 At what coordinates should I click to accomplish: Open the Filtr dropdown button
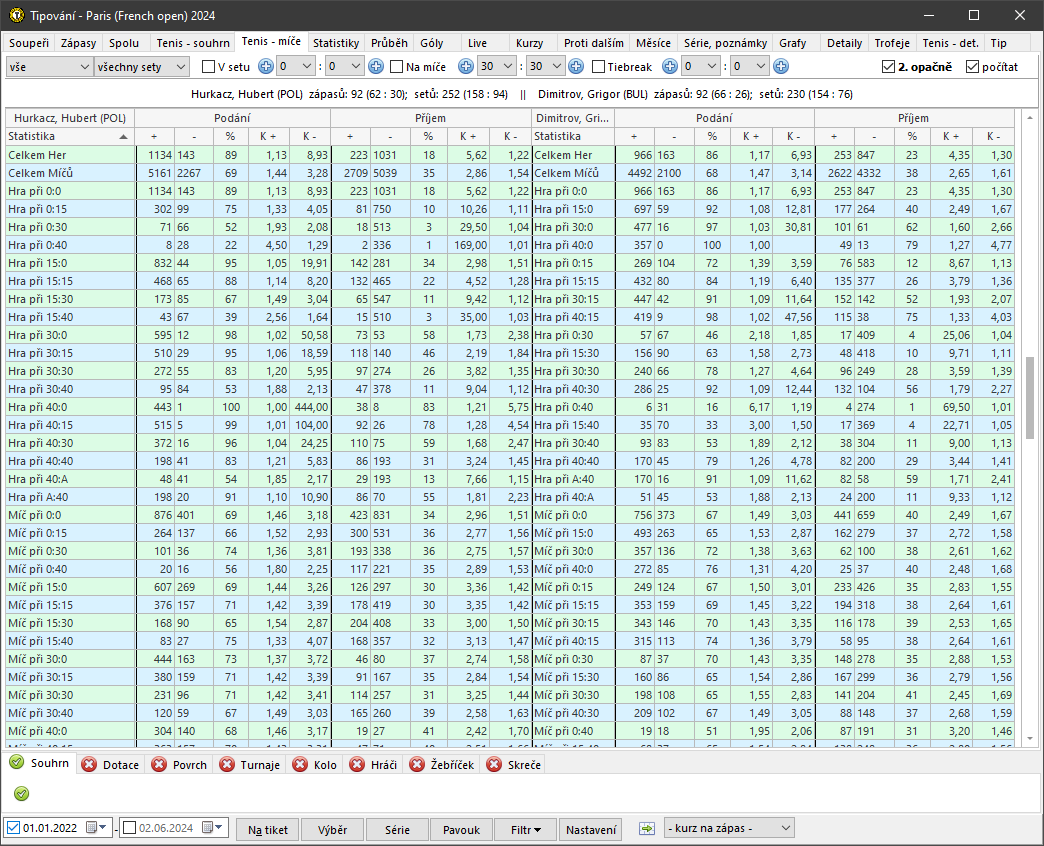[x=526, y=829]
